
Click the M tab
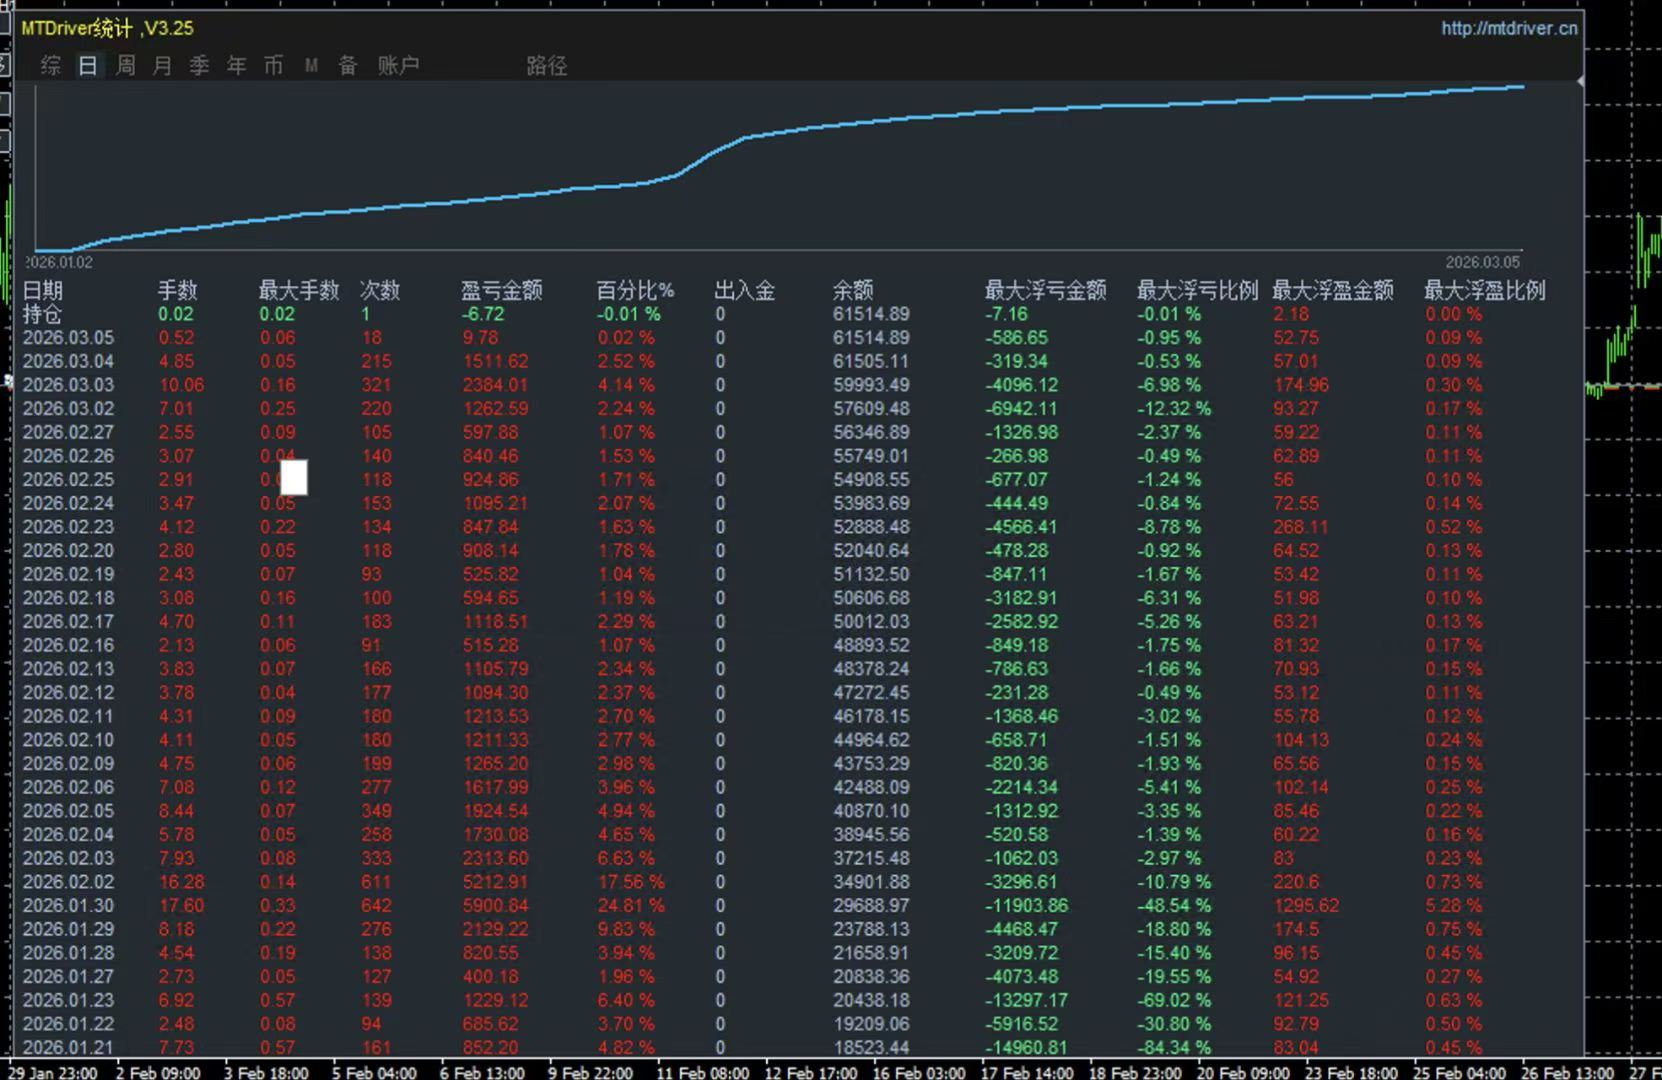pyautogui.click(x=311, y=66)
